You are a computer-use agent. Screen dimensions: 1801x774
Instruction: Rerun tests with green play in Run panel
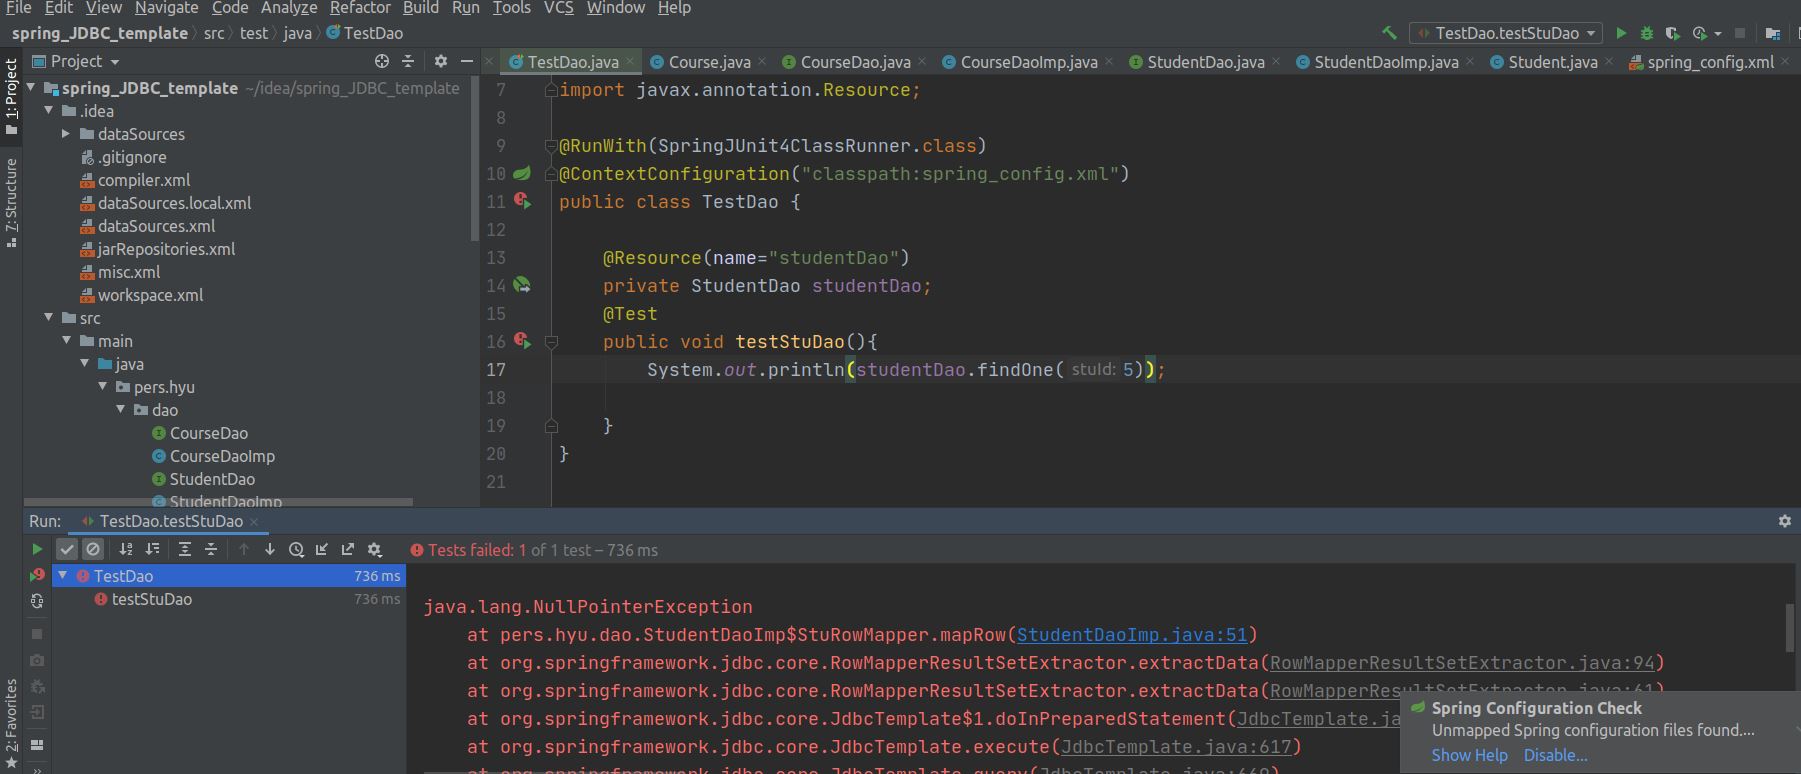(37, 549)
